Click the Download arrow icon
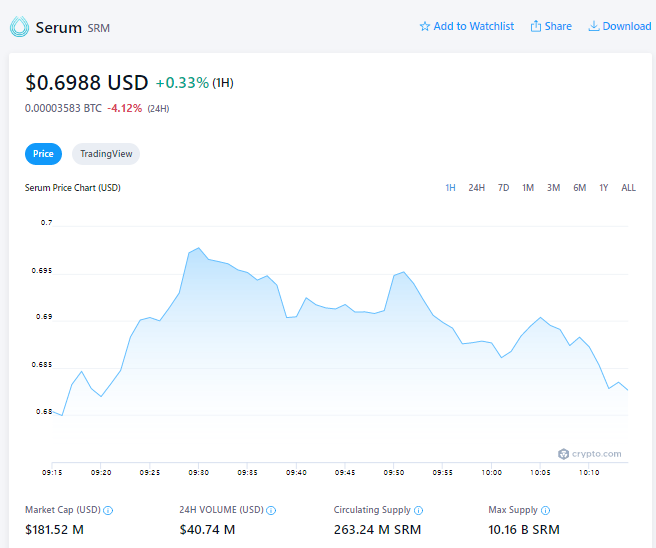This screenshot has width=656, height=548. 594,26
